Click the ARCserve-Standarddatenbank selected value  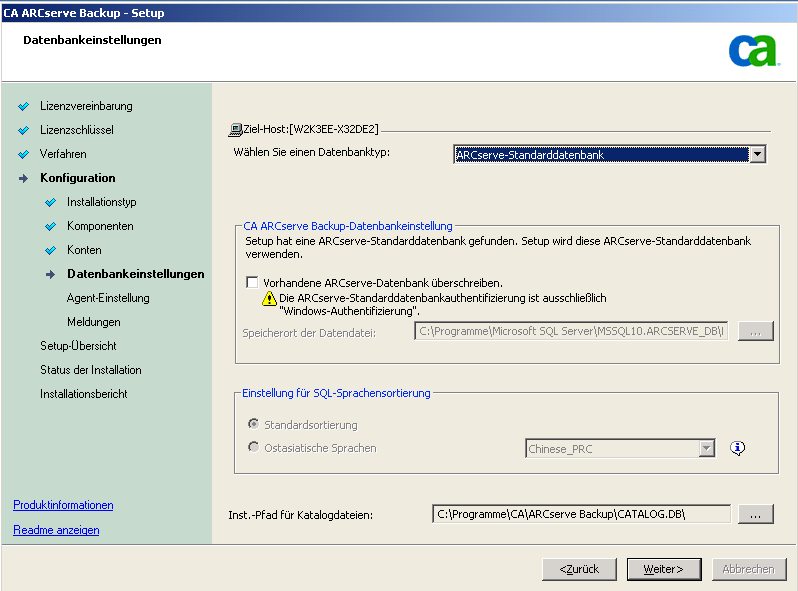click(x=601, y=154)
